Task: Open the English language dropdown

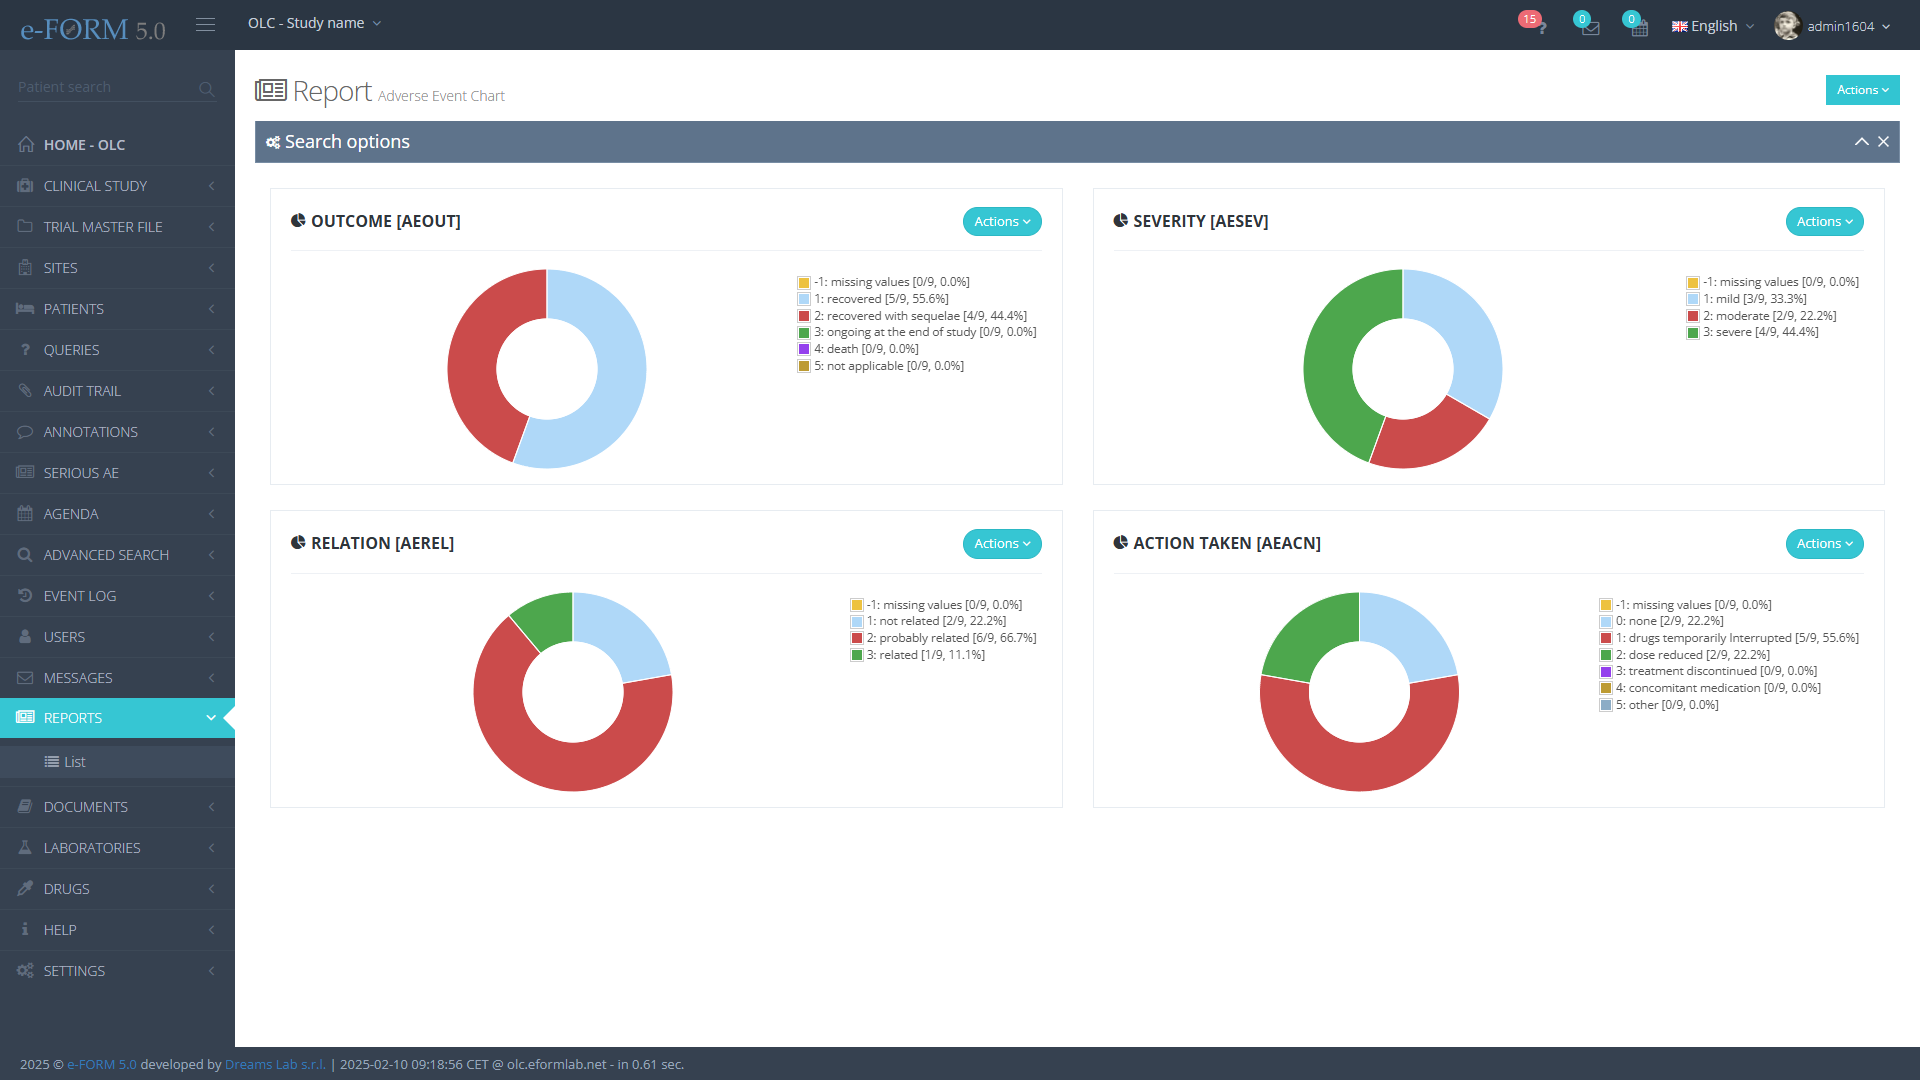Action: pyautogui.click(x=1713, y=26)
